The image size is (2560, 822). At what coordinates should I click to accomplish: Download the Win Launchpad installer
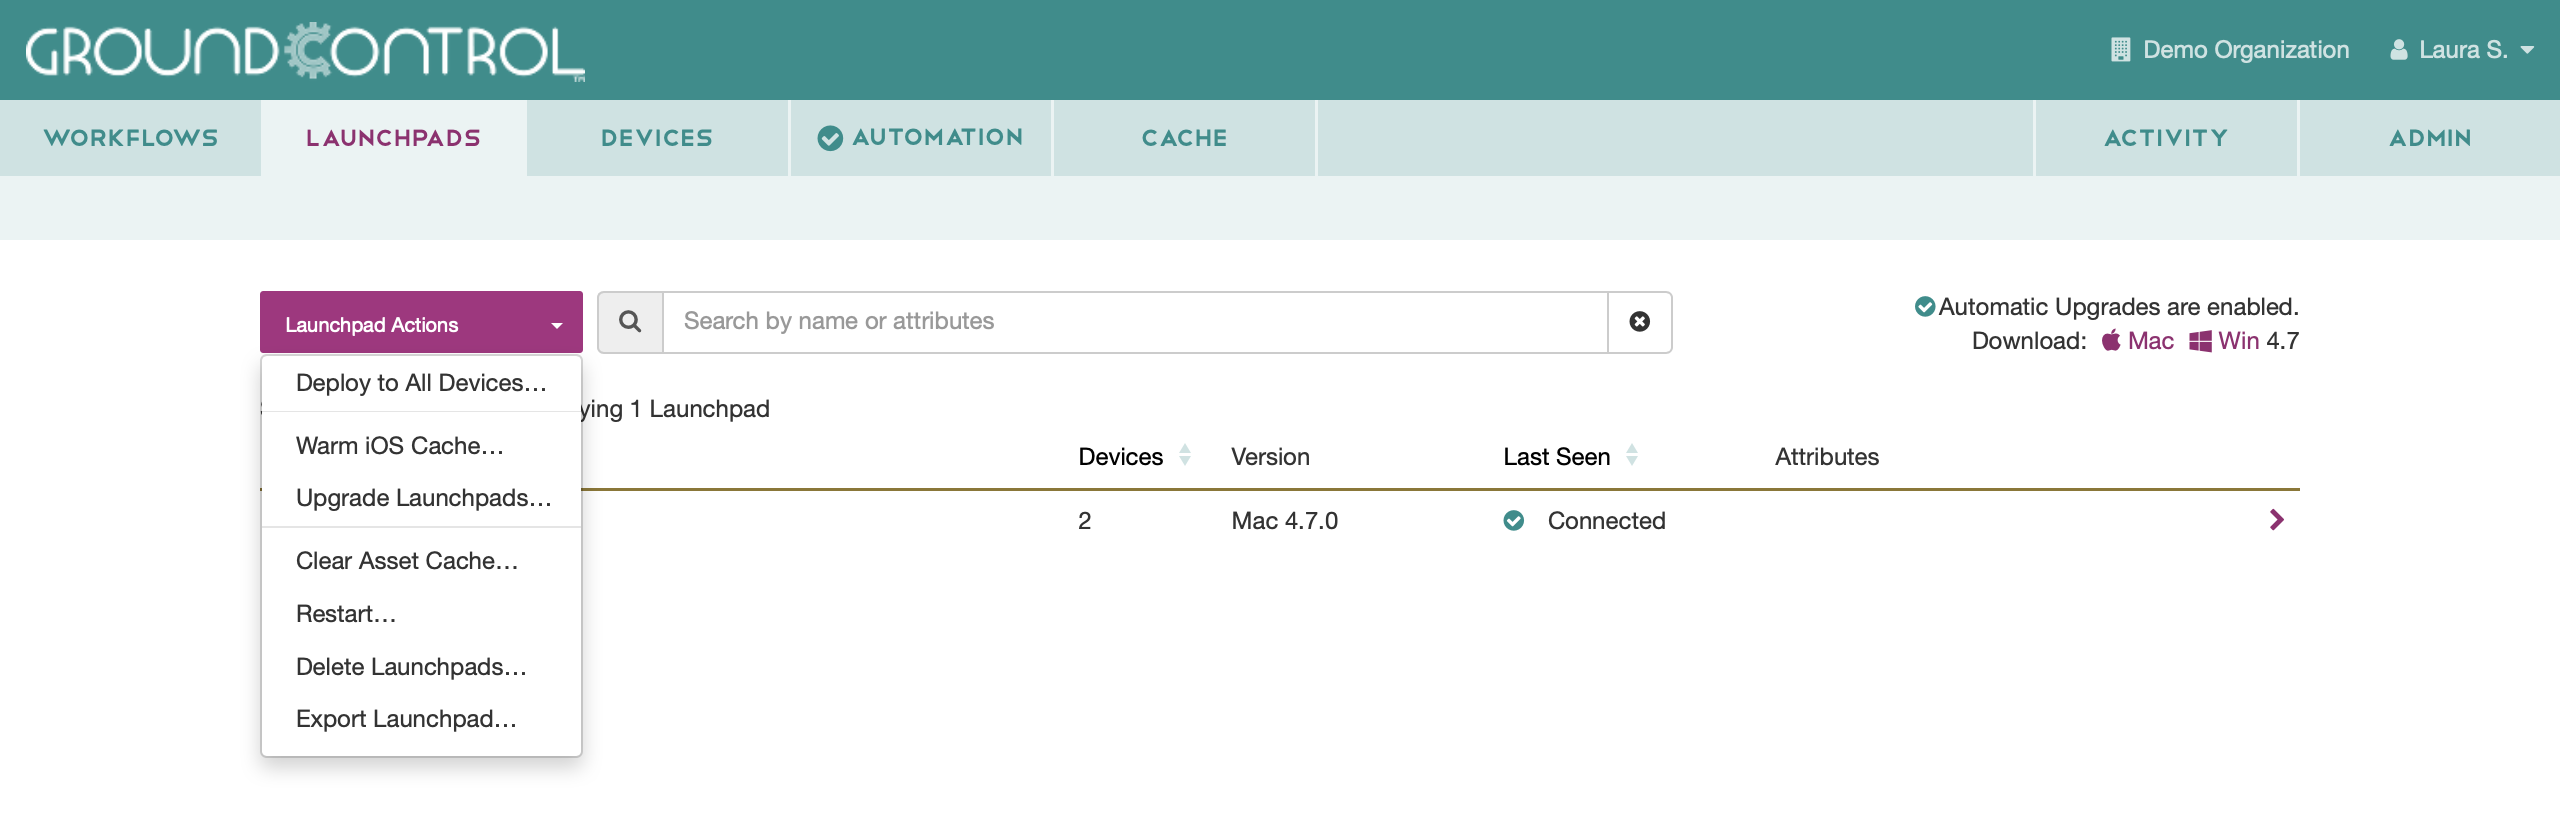pyautogui.click(x=2226, y=341)
